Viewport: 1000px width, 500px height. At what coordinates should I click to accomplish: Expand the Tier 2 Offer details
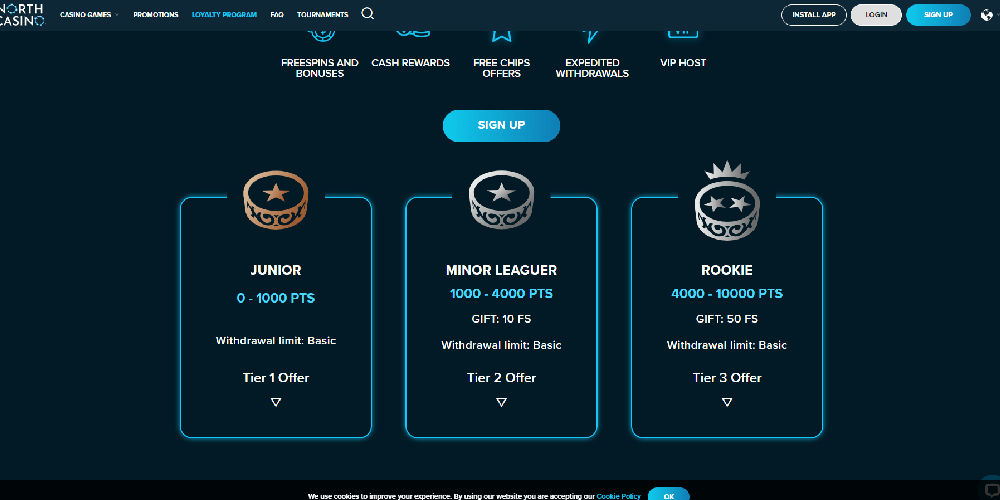(x=501, y=402)
